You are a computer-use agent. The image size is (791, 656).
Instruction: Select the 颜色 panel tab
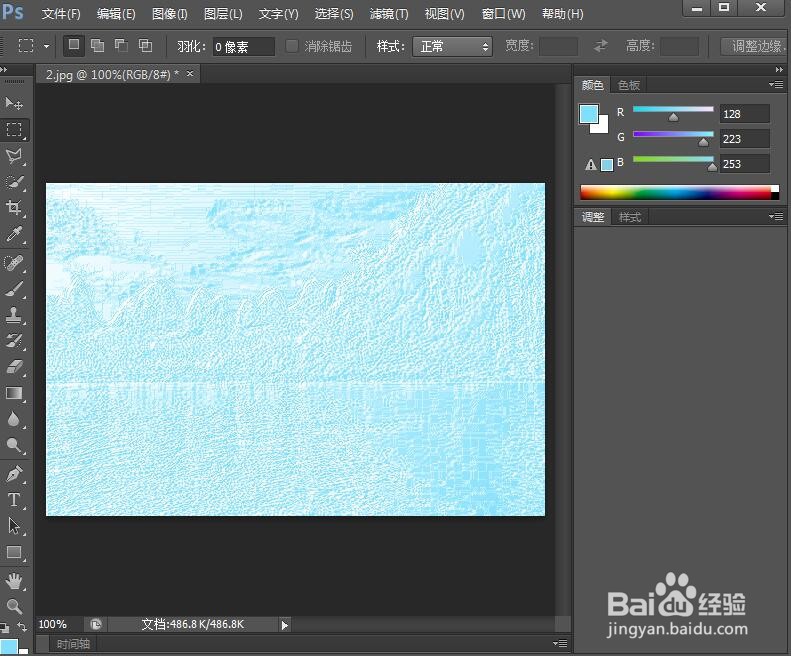point(593,85)
